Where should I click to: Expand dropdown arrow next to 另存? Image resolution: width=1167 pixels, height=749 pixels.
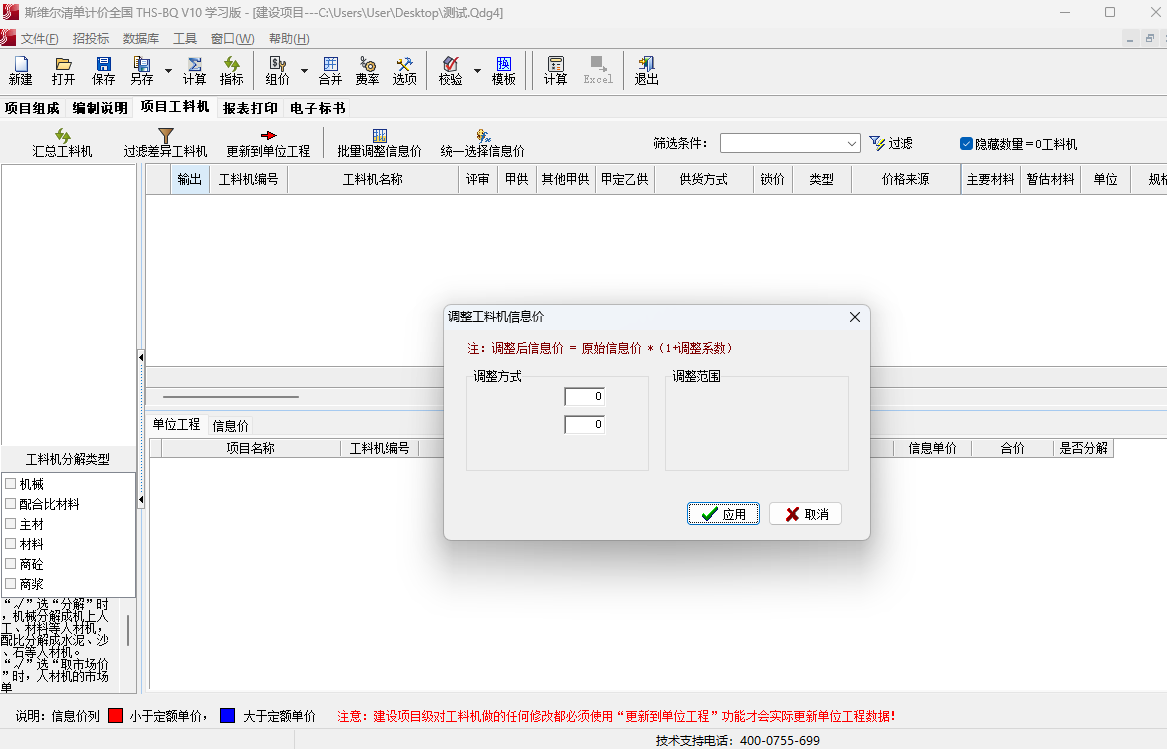168,71
